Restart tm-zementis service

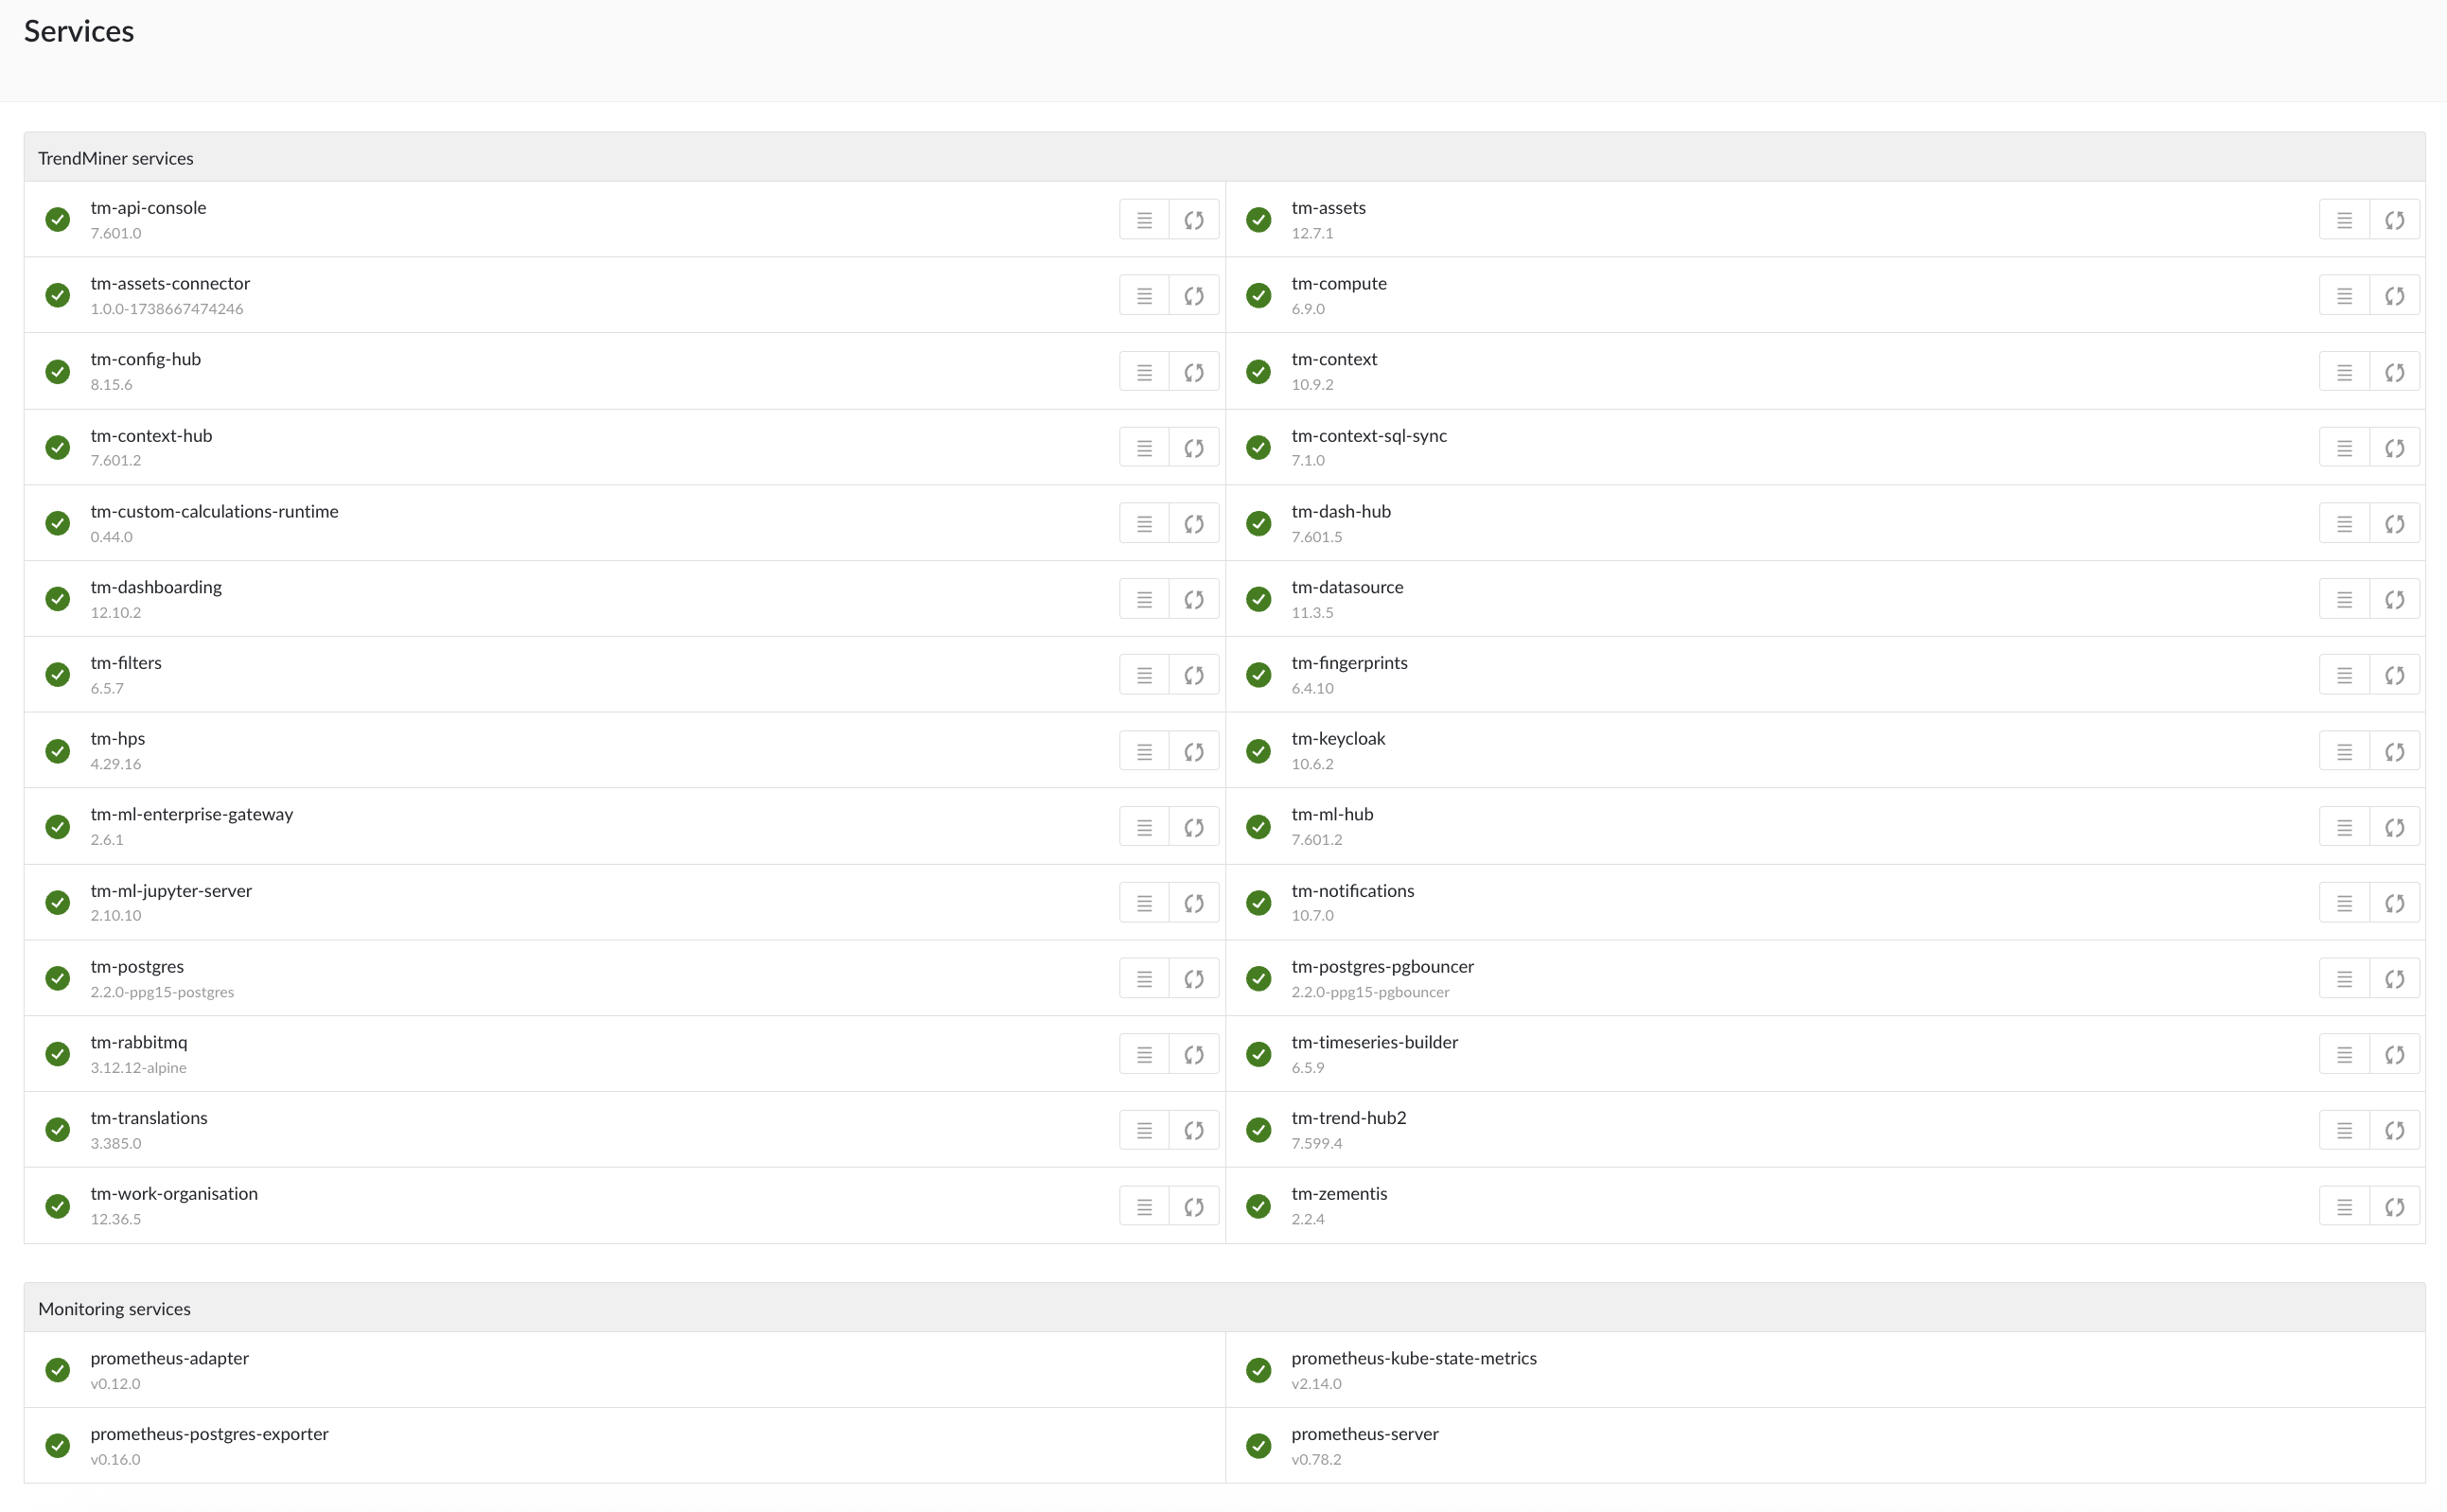(2394, 1206)
